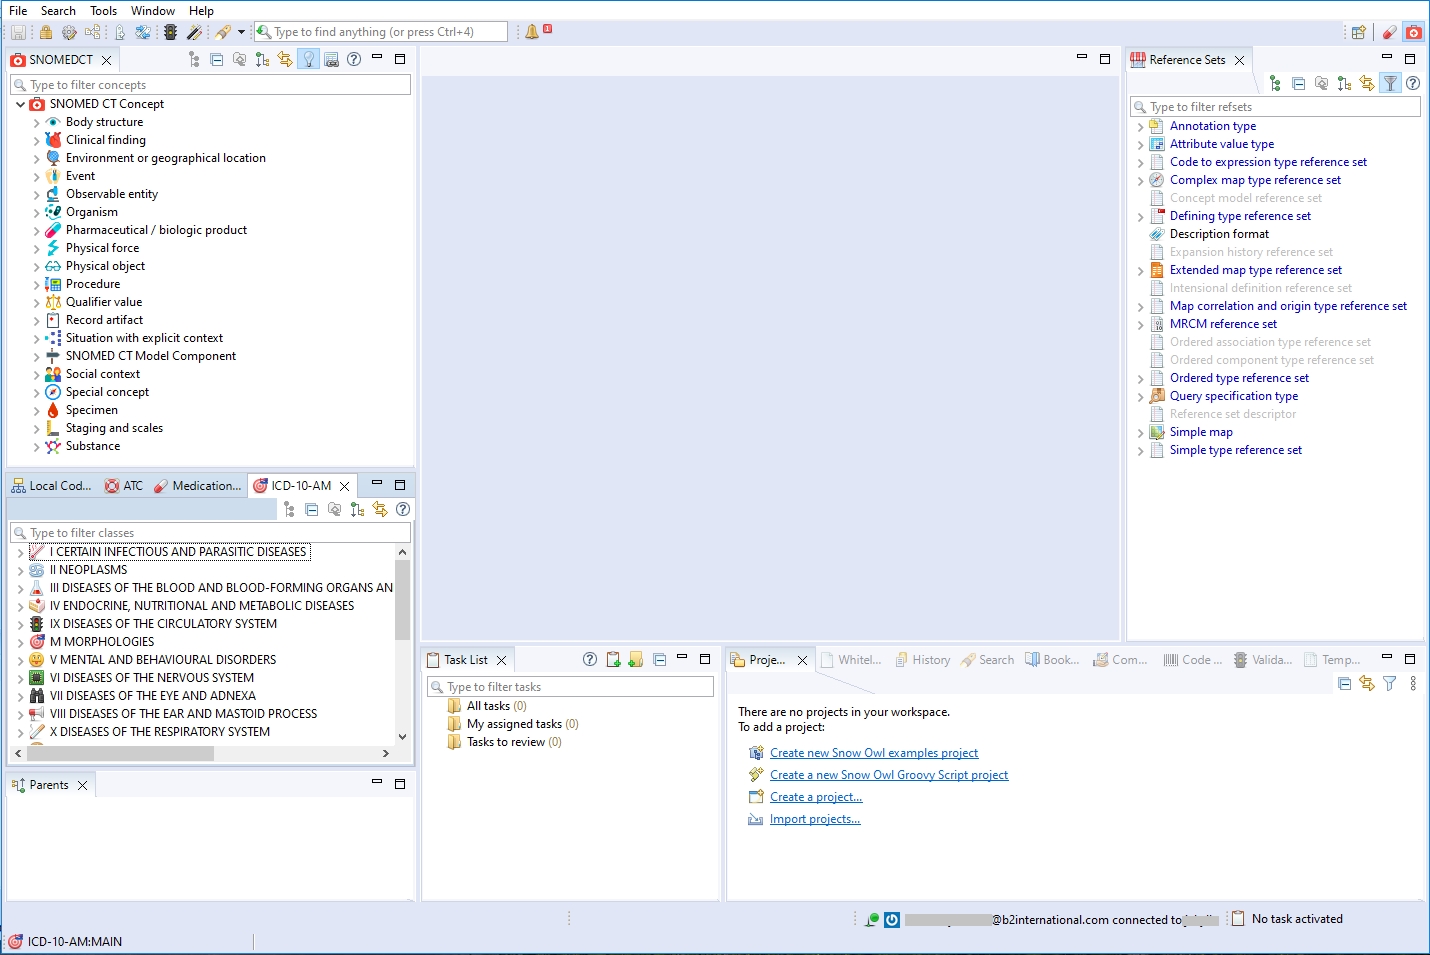Click the traffic light icon in toolbar
Viewport: 1430px width, 955px height.
pos(171,32)
